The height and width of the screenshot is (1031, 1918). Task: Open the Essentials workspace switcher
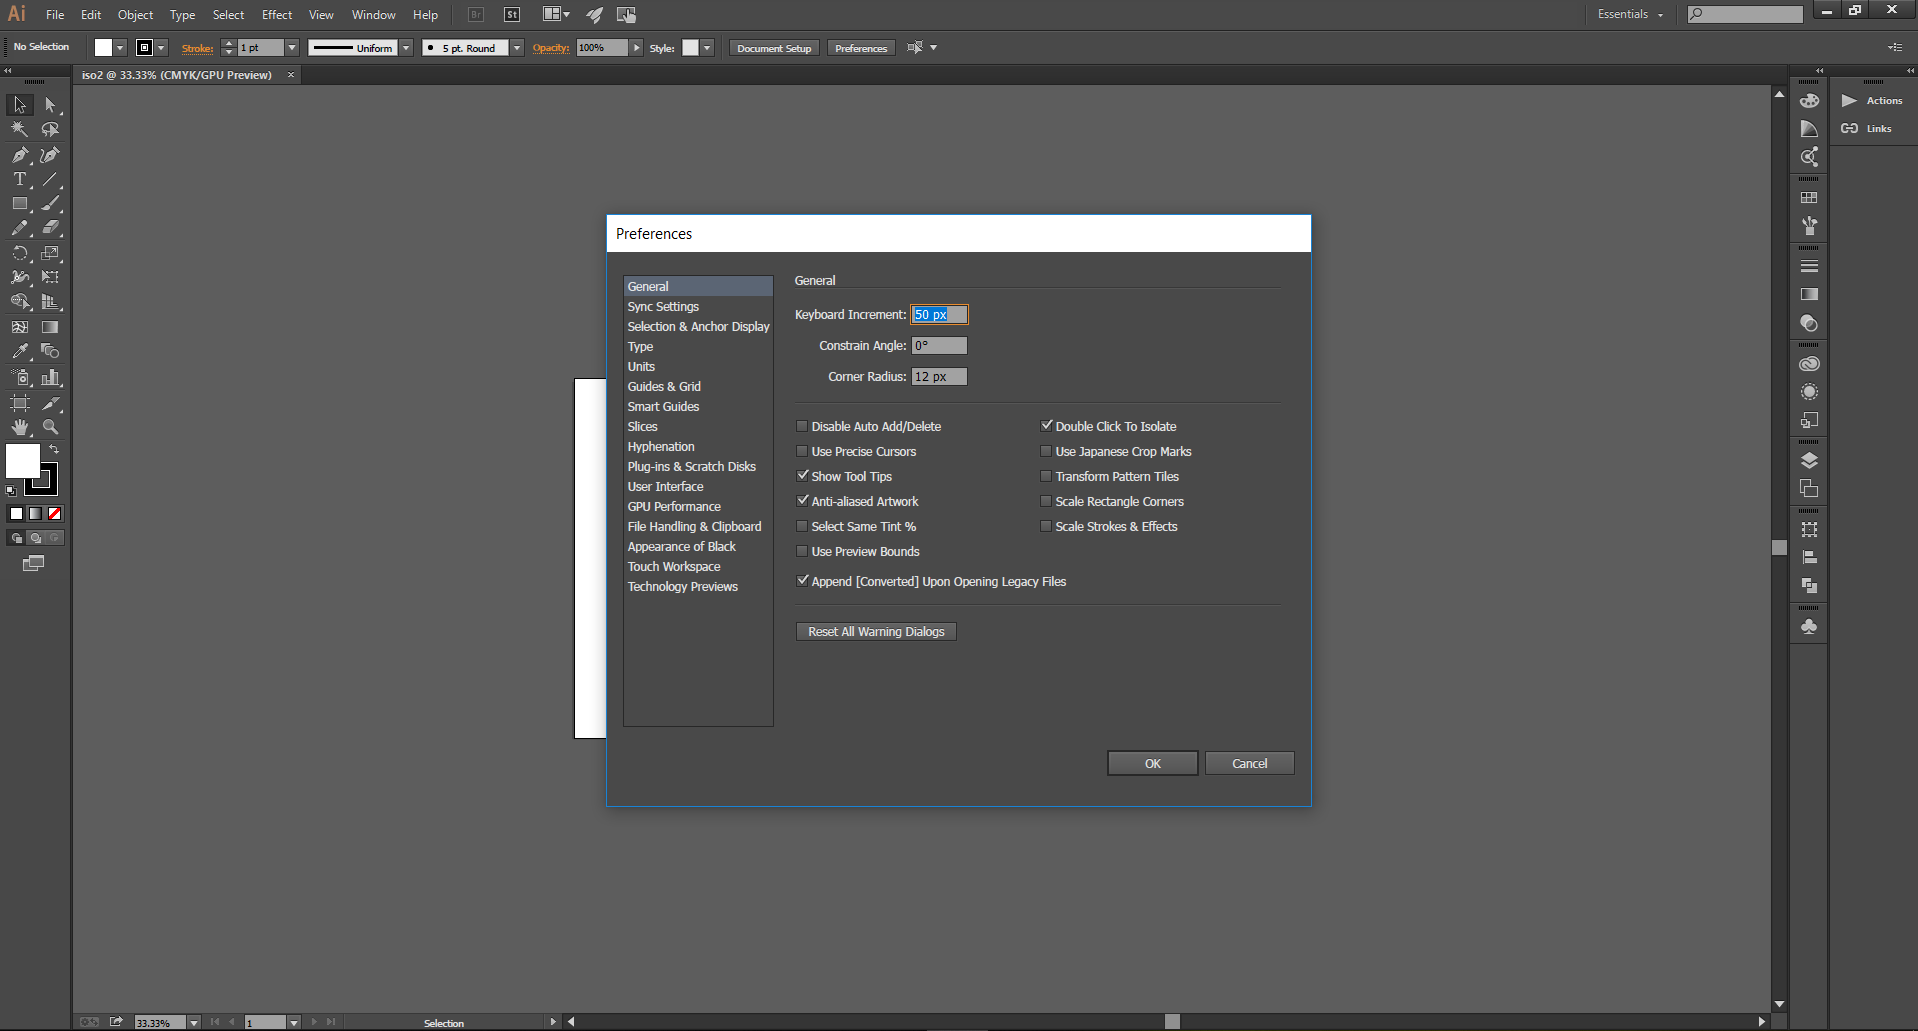click(1630, 14)
